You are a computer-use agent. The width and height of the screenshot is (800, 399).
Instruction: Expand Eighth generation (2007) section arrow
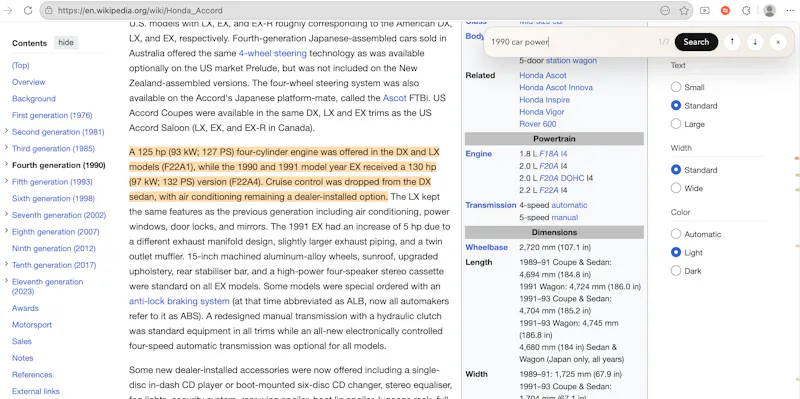(x=6, y=231)
